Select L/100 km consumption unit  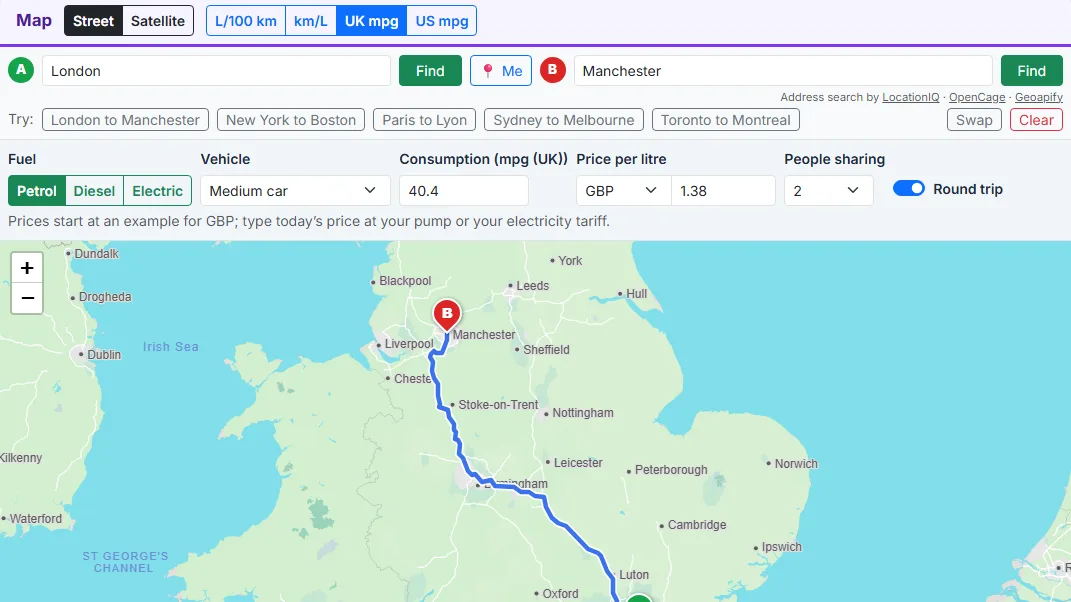[246, 21]
